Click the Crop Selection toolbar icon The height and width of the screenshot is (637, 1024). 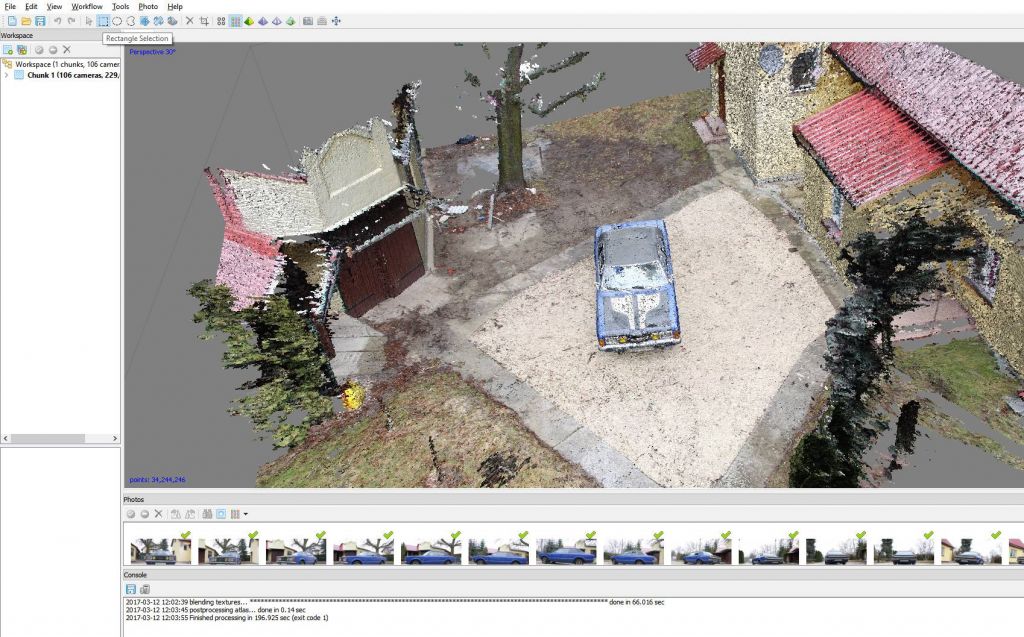pyautogui.click(x=204, y=21)
